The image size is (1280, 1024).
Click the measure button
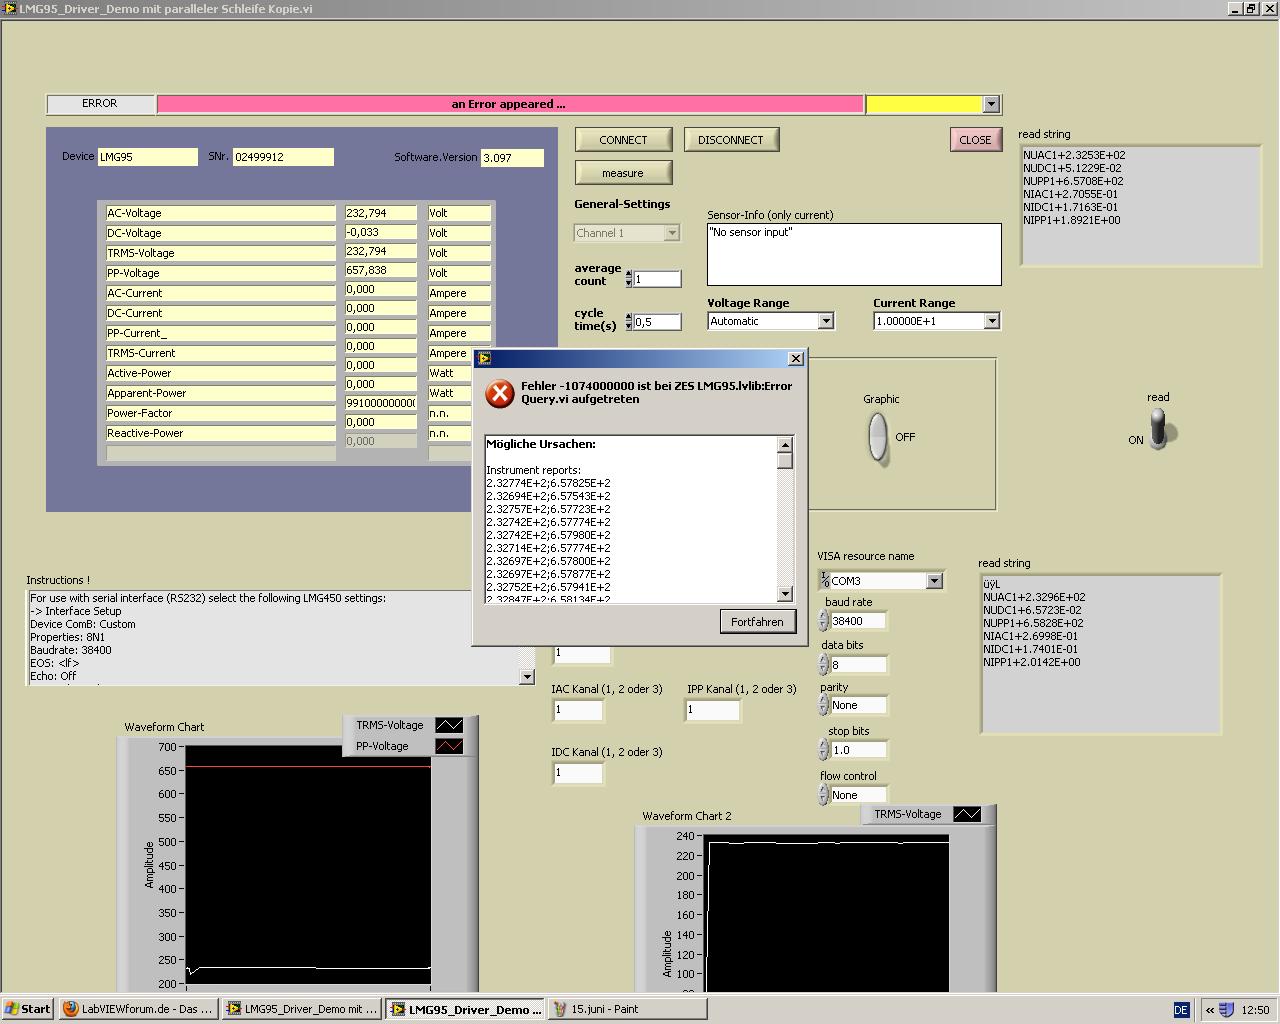[623, 173]
